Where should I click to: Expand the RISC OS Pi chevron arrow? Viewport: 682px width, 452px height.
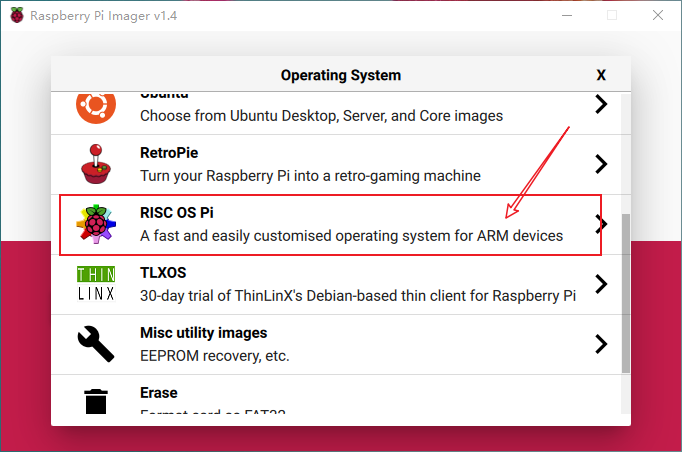pyautogui.click(x=601, y=224)
